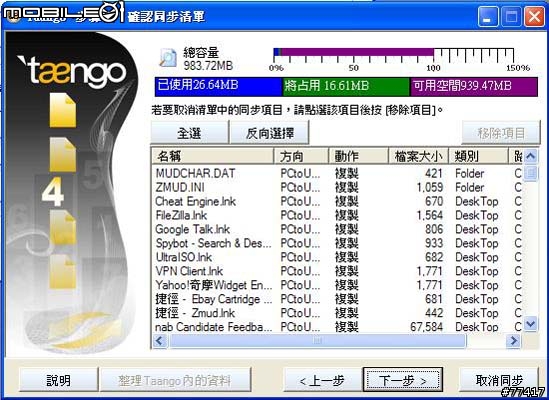Select the ZMUD.INI row
The width and height of the screenshot is (549, 400).
338,187
